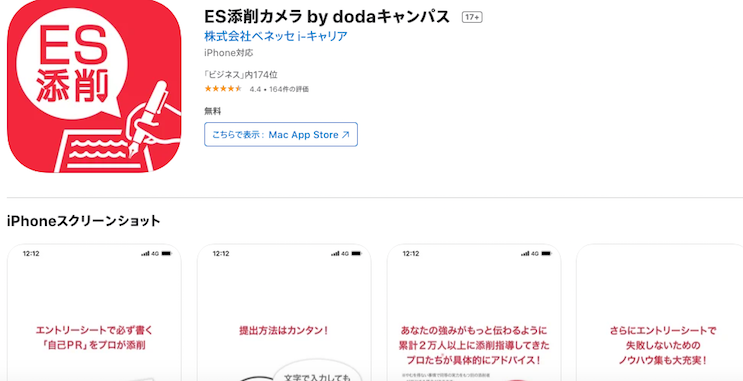
Task: Click the ES添削カメラ by dodaキャンパス title
Action: pos(327,17)
